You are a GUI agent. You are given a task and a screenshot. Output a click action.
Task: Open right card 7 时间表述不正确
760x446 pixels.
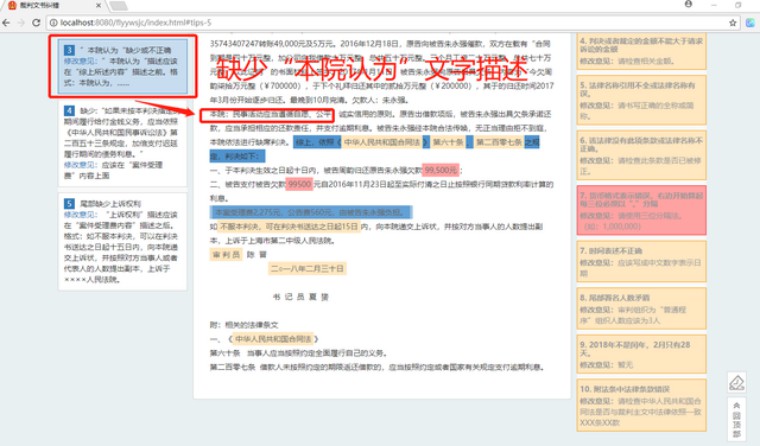[x=641, y=261]
